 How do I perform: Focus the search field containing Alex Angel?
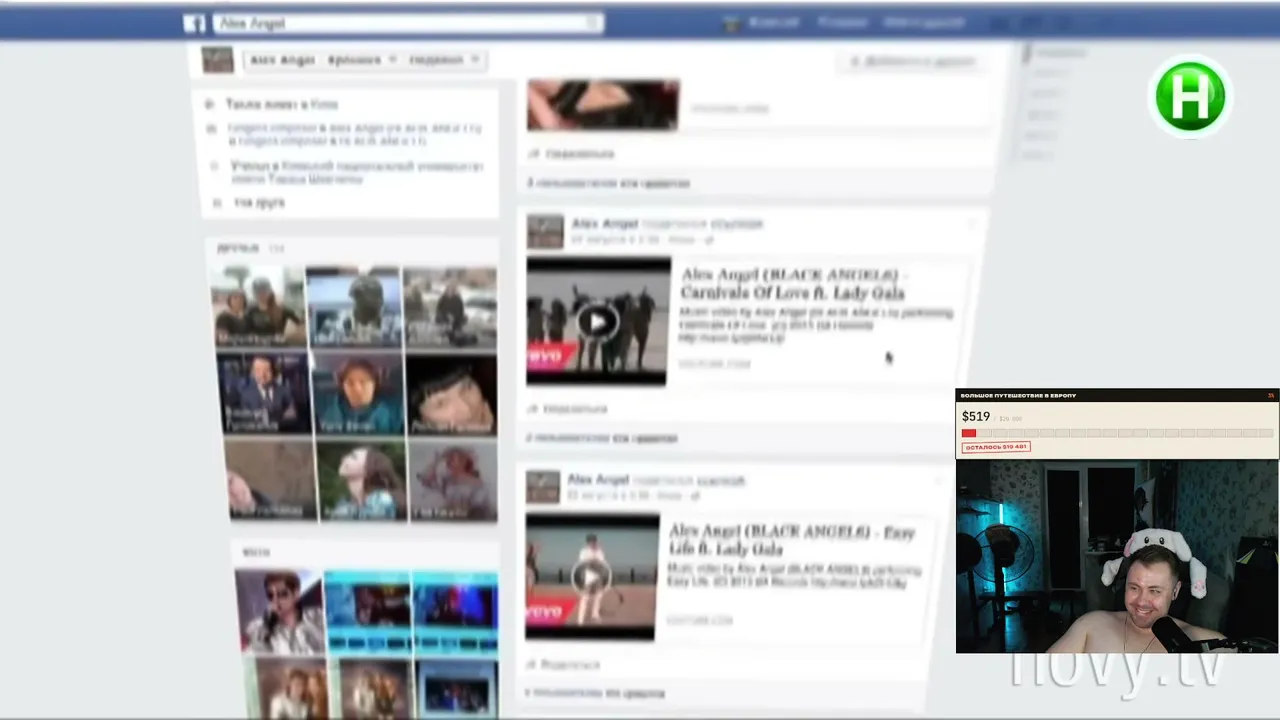[x=407, y=23]
